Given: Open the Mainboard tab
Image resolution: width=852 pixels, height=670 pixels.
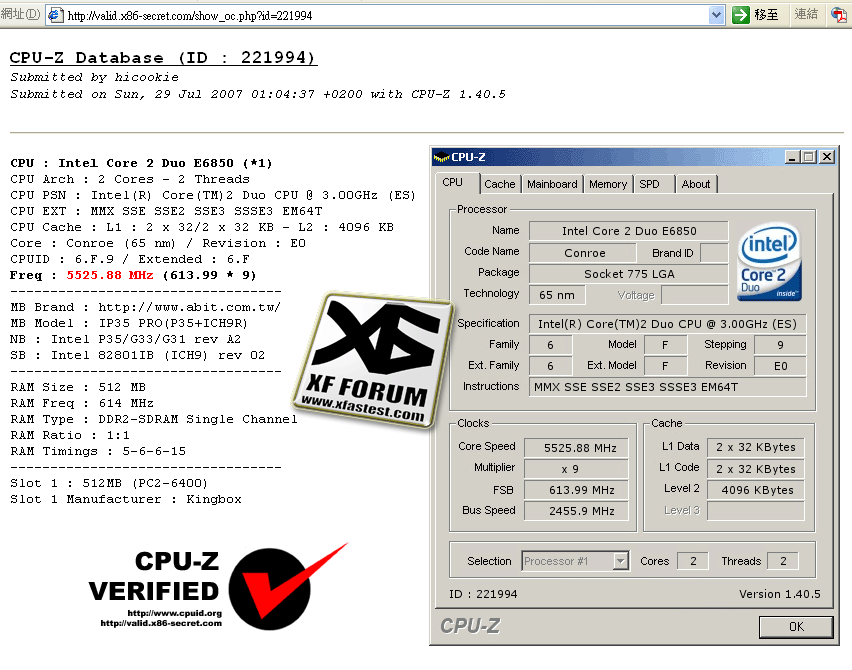Looking at the screenshot, I should [x=552, y=184].
